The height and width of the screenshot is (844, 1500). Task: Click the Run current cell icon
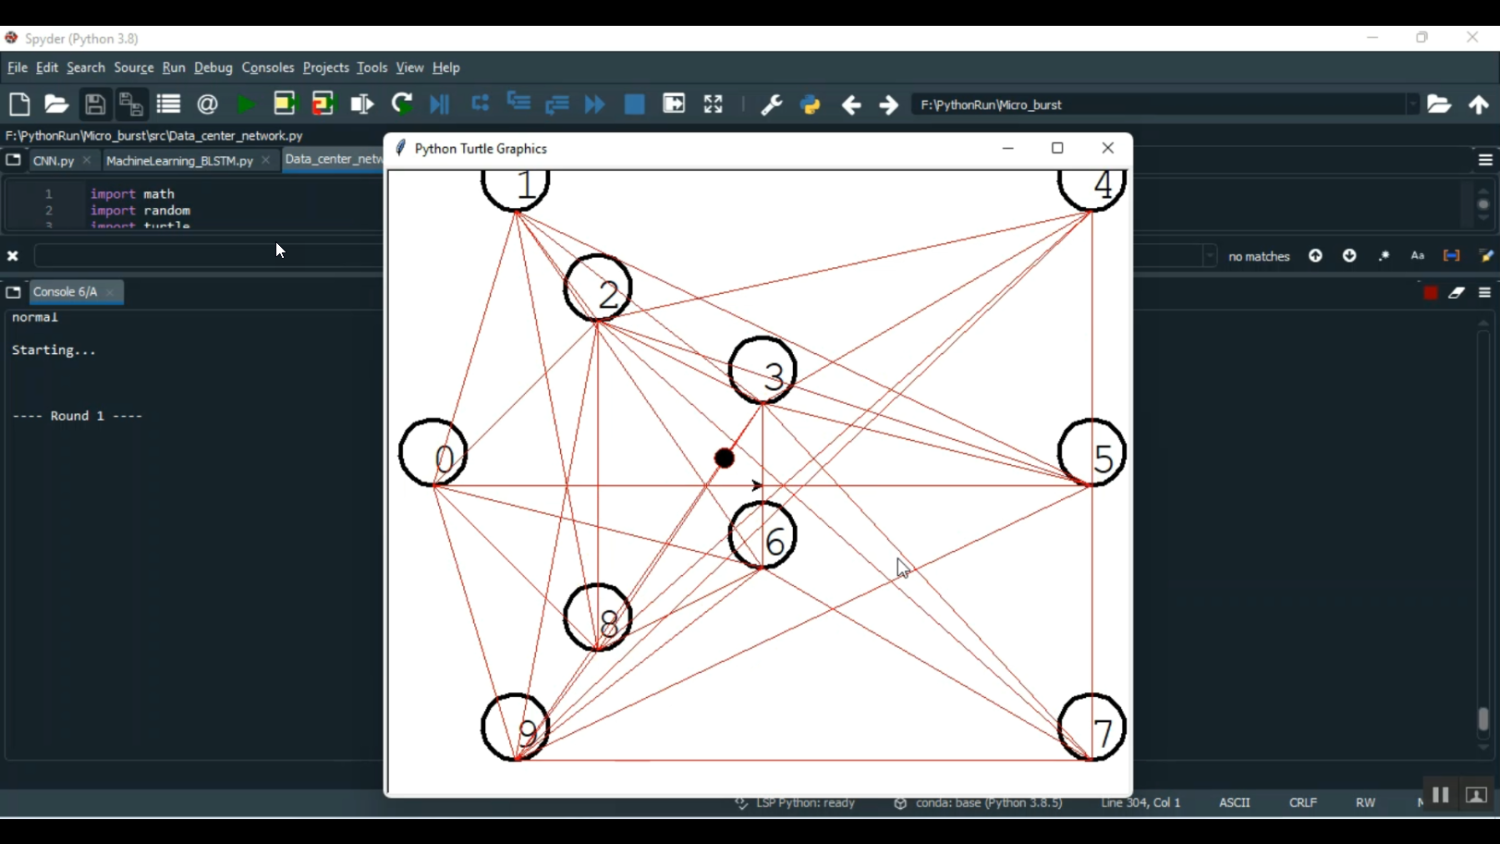[x=284, y=104]
